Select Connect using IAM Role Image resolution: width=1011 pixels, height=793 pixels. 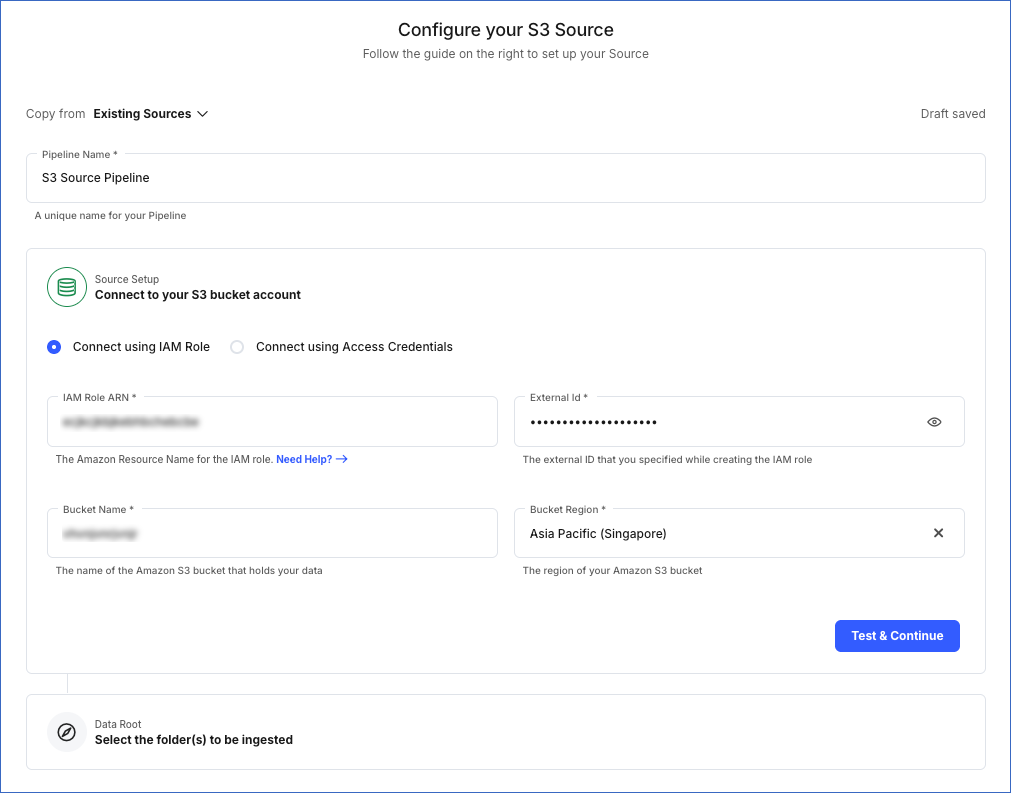[55, 347]
